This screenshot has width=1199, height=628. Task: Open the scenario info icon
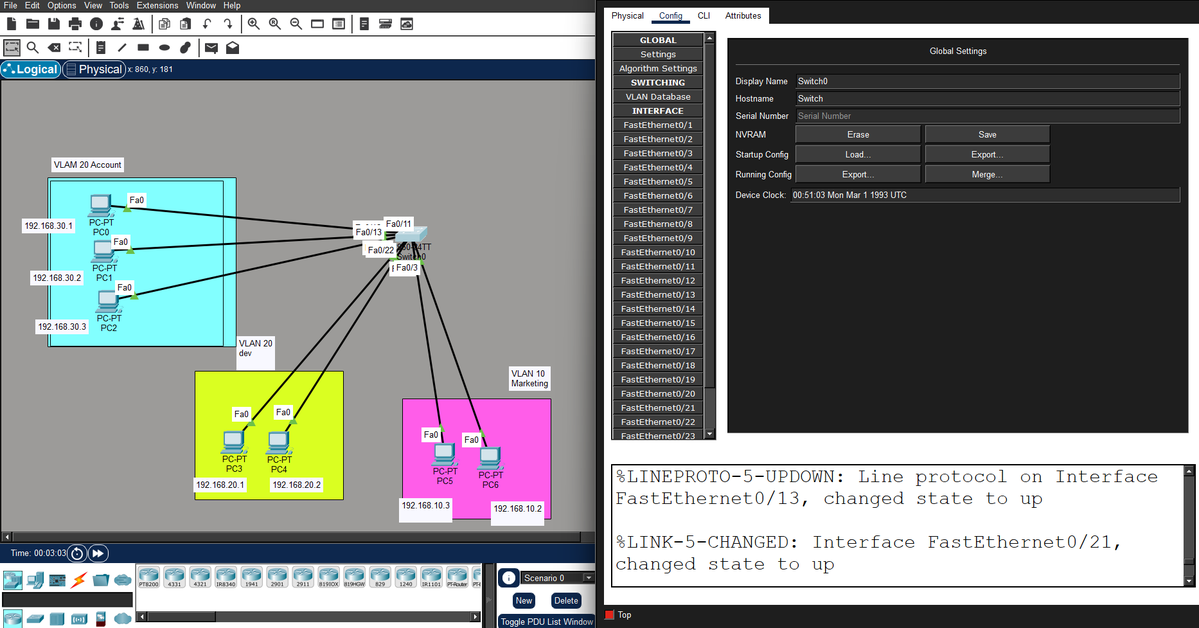click(x=509, y=578)
